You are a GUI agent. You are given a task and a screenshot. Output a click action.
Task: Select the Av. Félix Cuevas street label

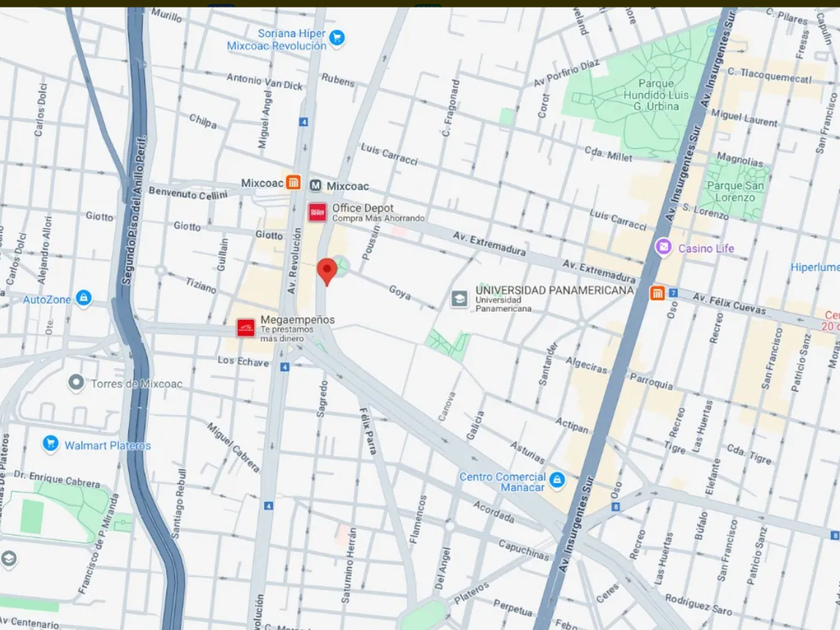(x=729, y=304)
